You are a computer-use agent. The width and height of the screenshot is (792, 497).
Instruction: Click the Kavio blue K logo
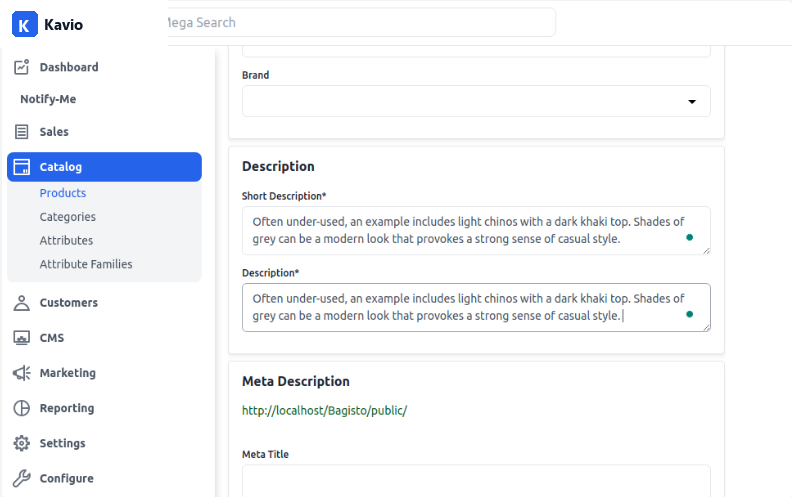point(25,24)
